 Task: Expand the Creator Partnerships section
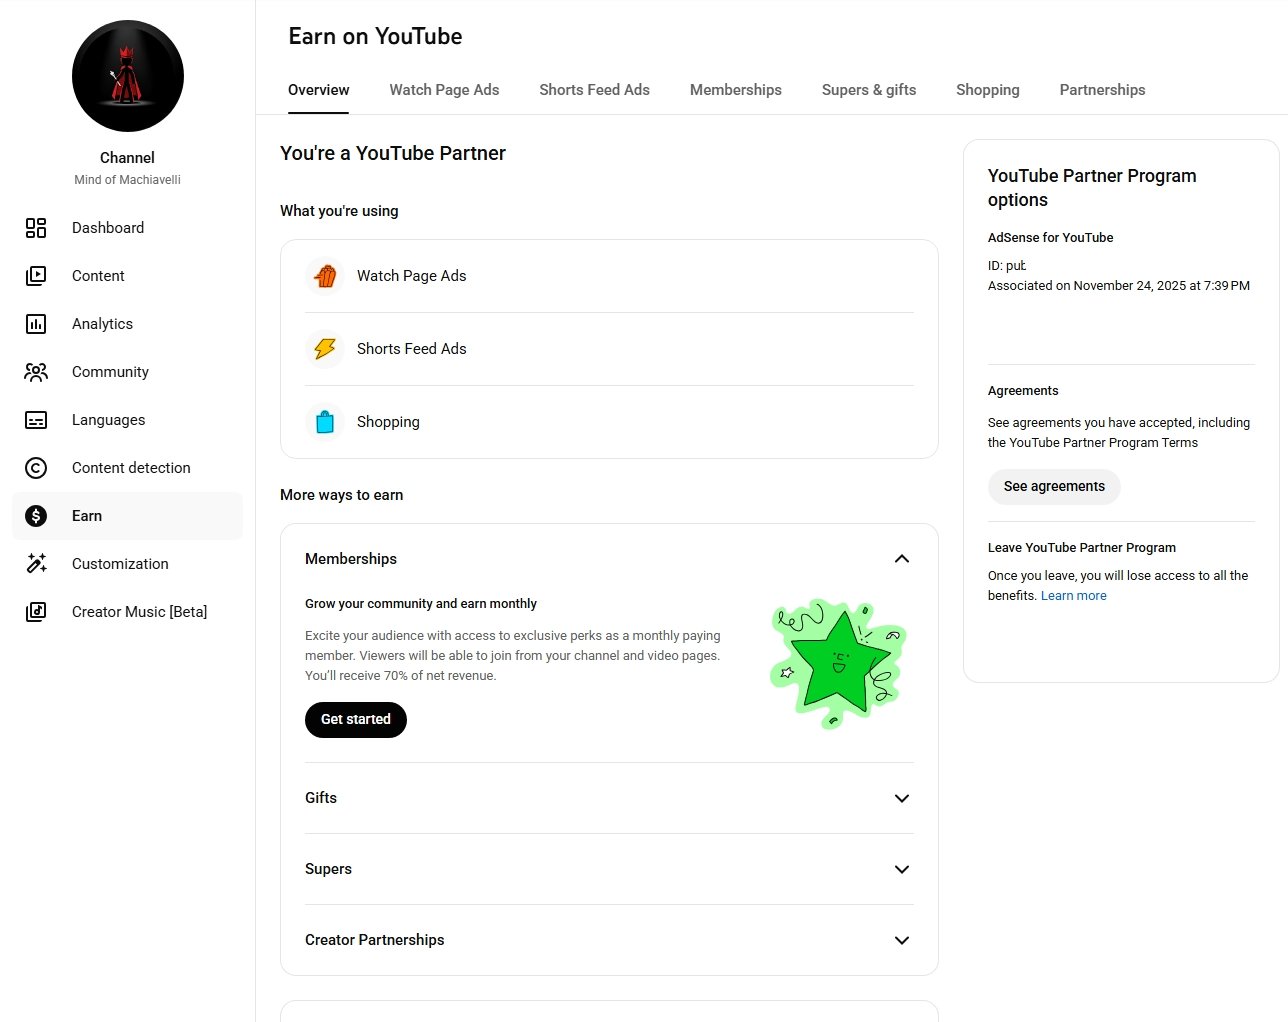click(901, 940)
